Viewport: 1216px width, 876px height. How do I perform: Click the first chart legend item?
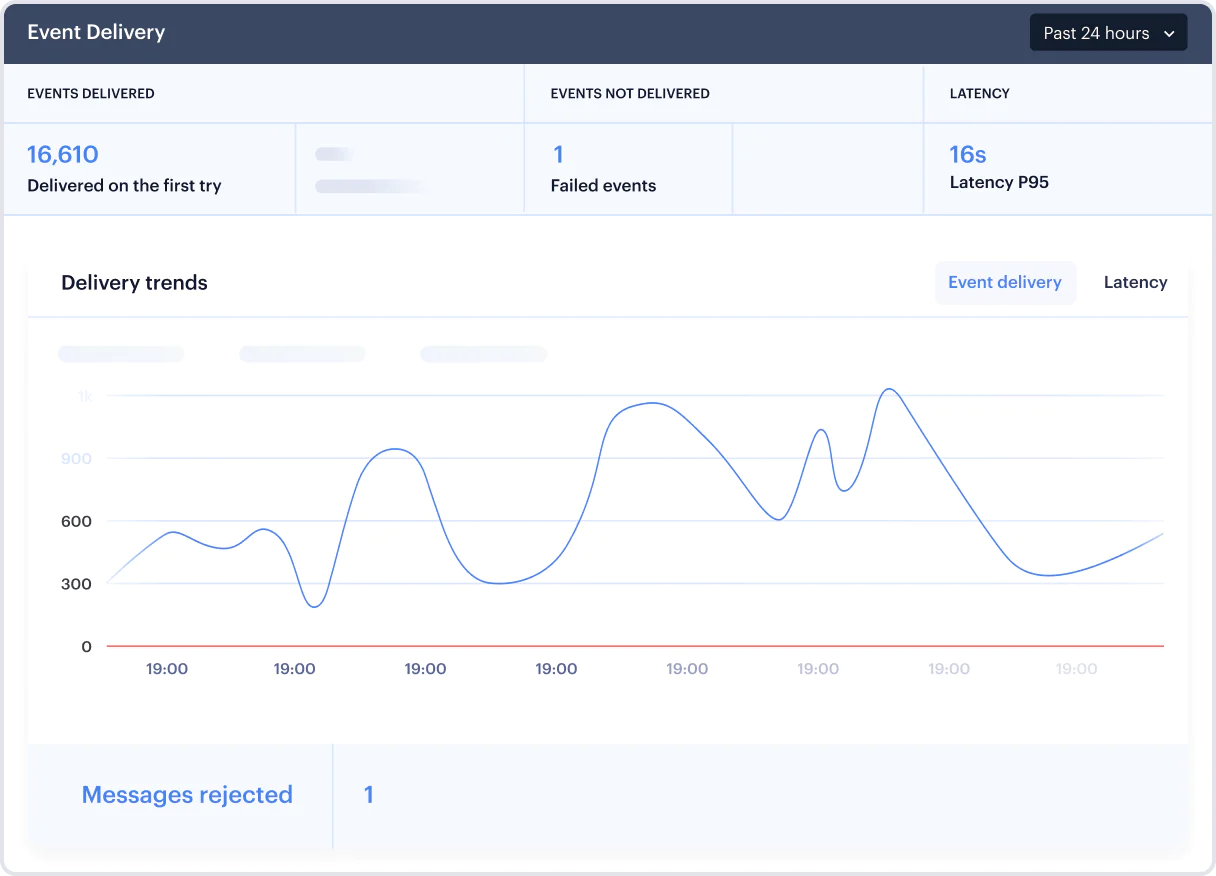point(120,354)
